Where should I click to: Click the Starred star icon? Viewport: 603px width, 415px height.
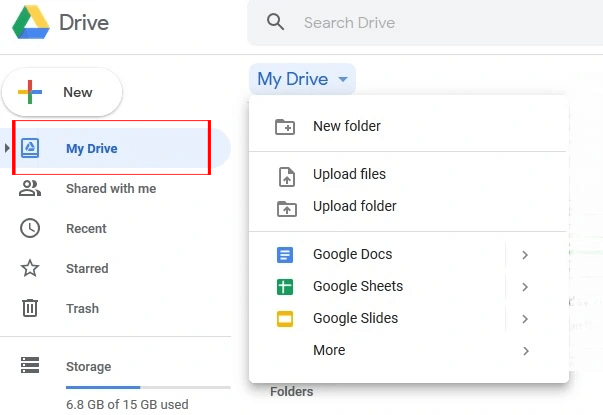pos(31,268)
